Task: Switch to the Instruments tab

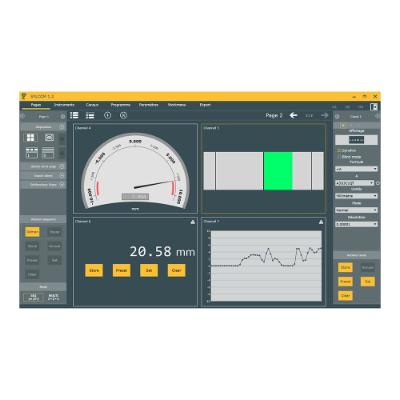Action: (x=64, y=105)
